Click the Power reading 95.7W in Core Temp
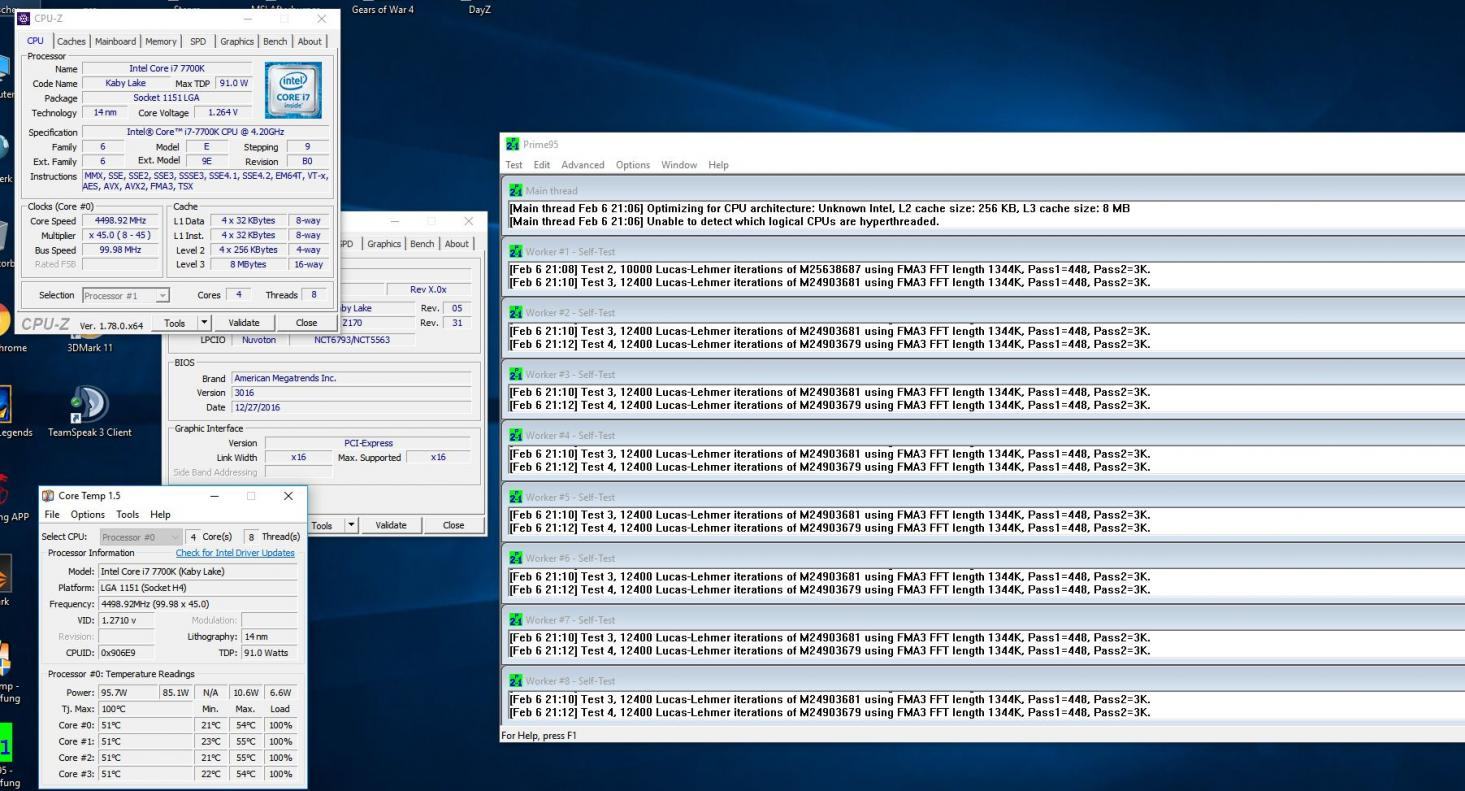1465x791 pixels. tap(127, 692)
